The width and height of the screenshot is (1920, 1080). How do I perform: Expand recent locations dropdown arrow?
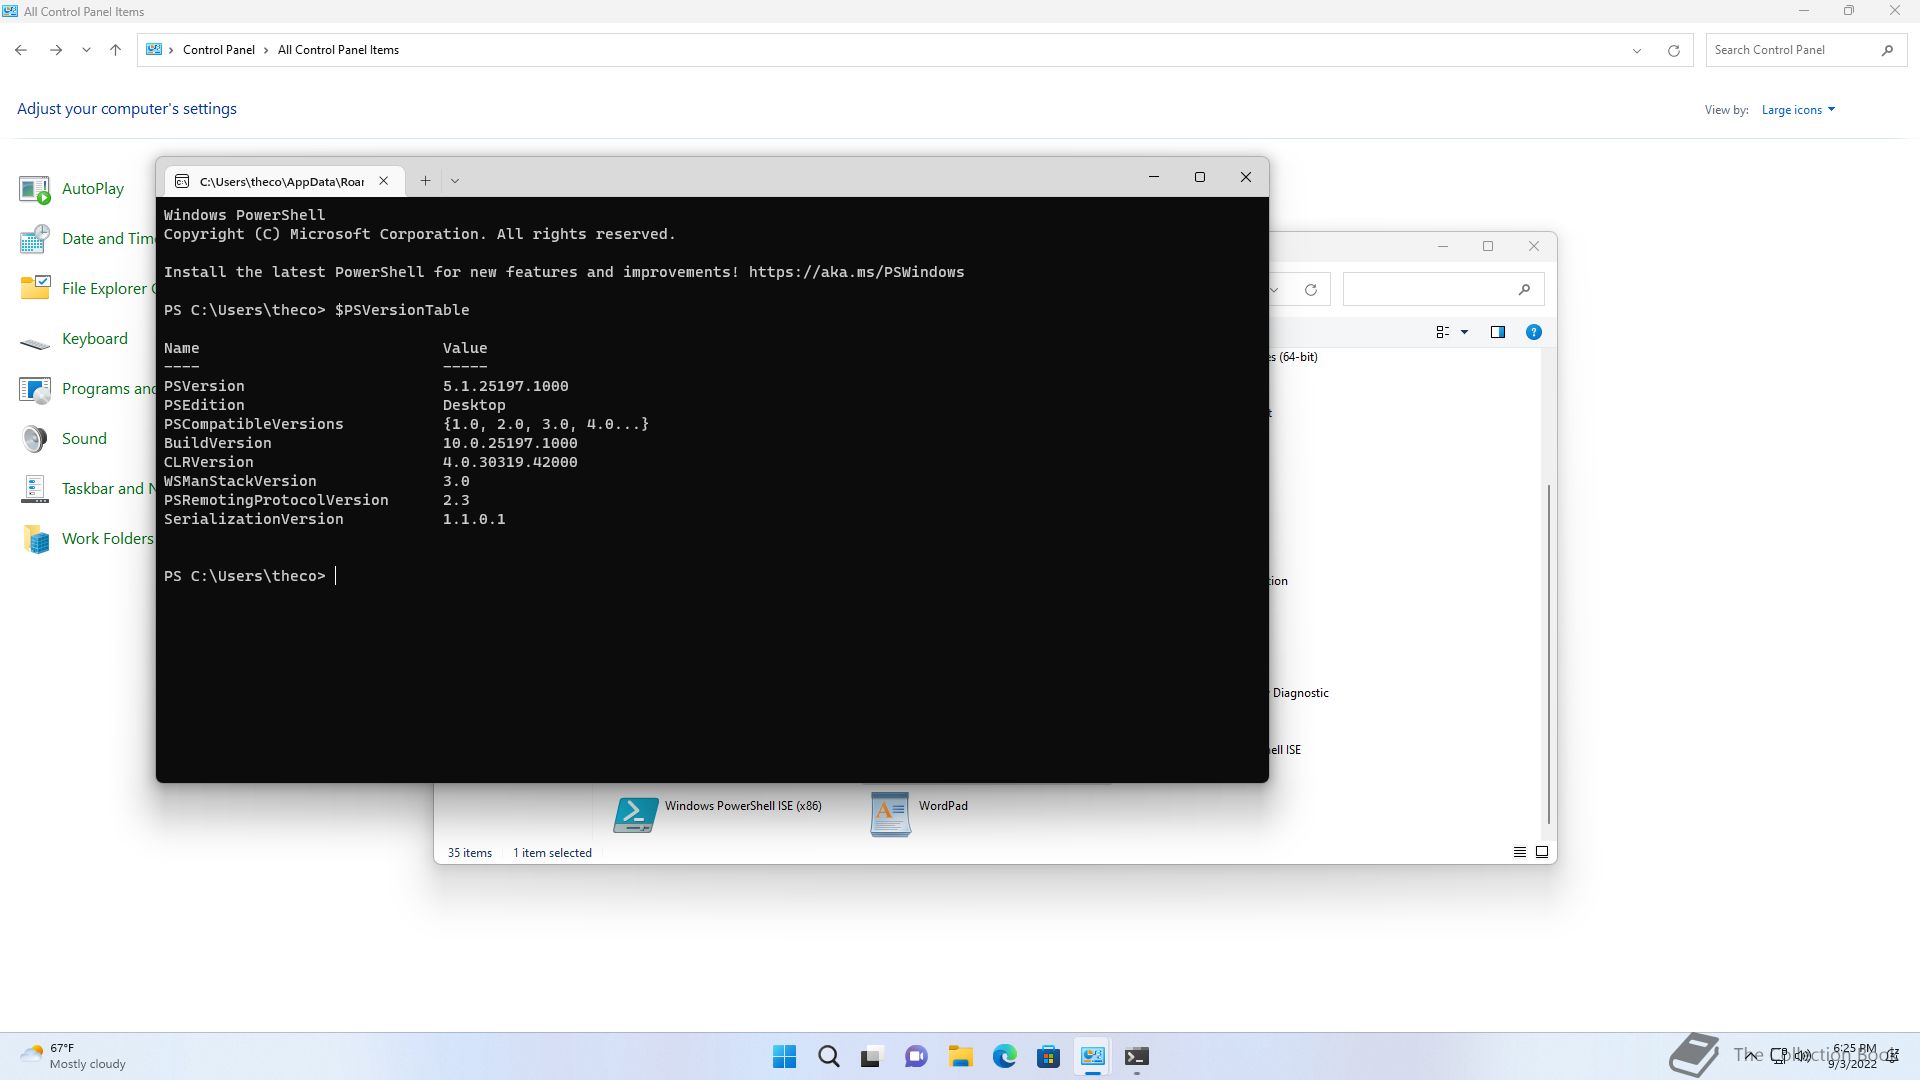86,50
